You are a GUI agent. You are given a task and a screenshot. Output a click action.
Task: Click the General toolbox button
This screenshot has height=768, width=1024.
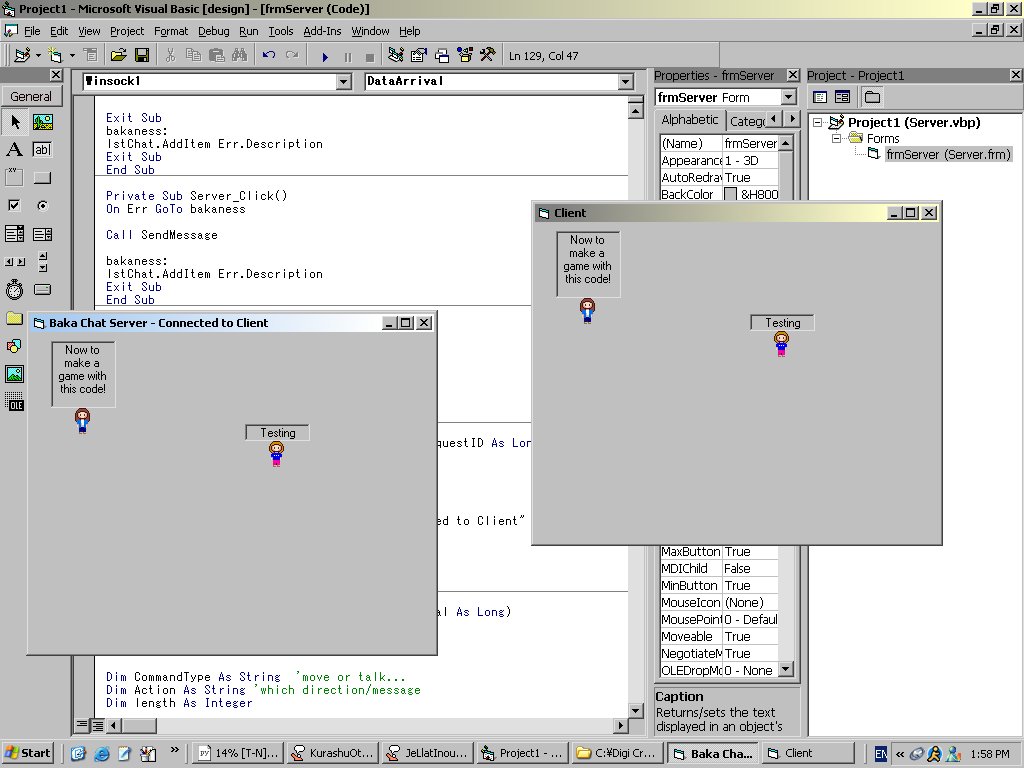(31, 97)
